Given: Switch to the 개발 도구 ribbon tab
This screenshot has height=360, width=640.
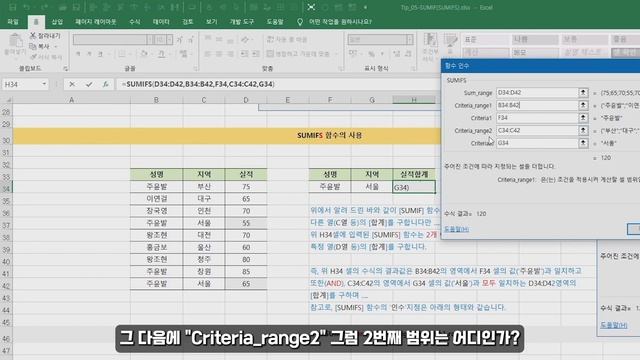Looking at the screenshot, I should pyautogui.click(x=242, y=22).
